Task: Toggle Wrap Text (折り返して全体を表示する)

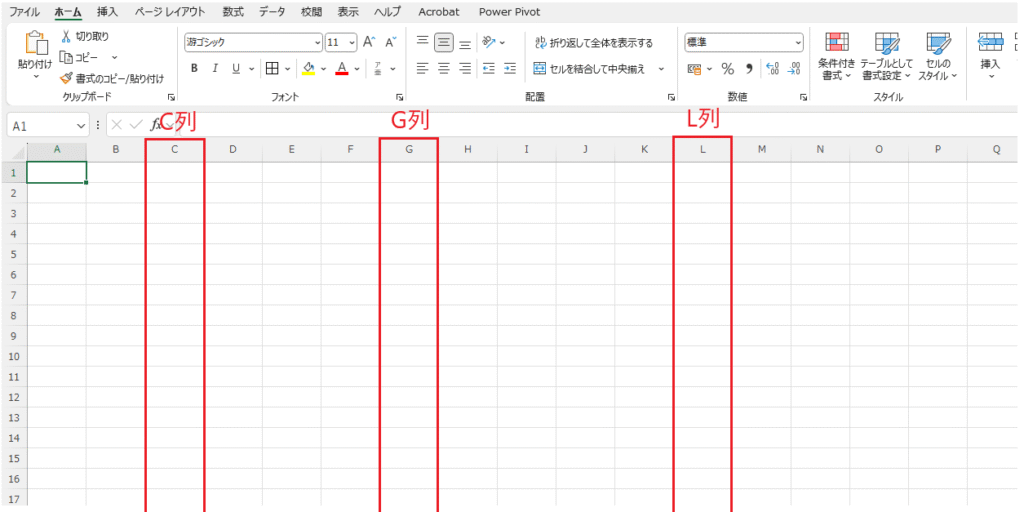Action: pyautogui.click(x=593, y=43)
